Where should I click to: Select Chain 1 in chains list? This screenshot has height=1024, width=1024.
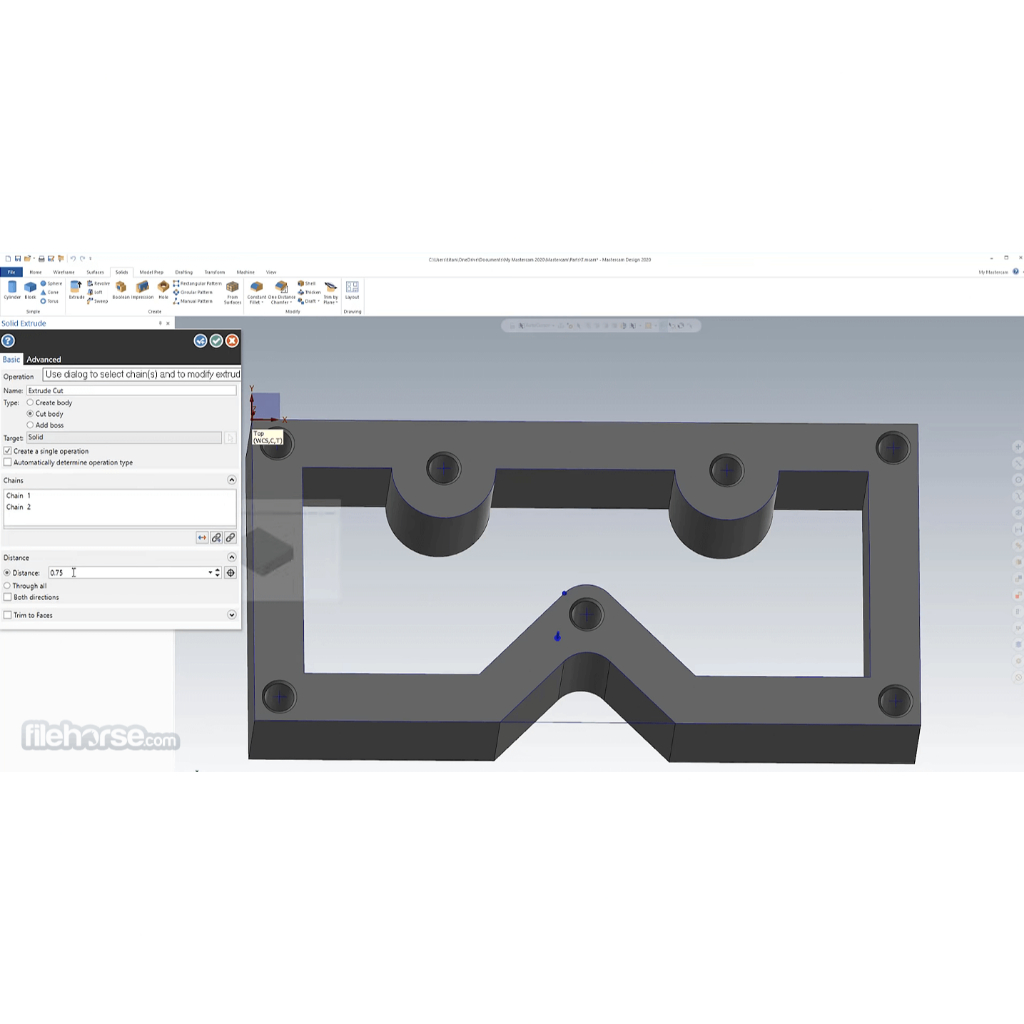[x=18, y=496]
